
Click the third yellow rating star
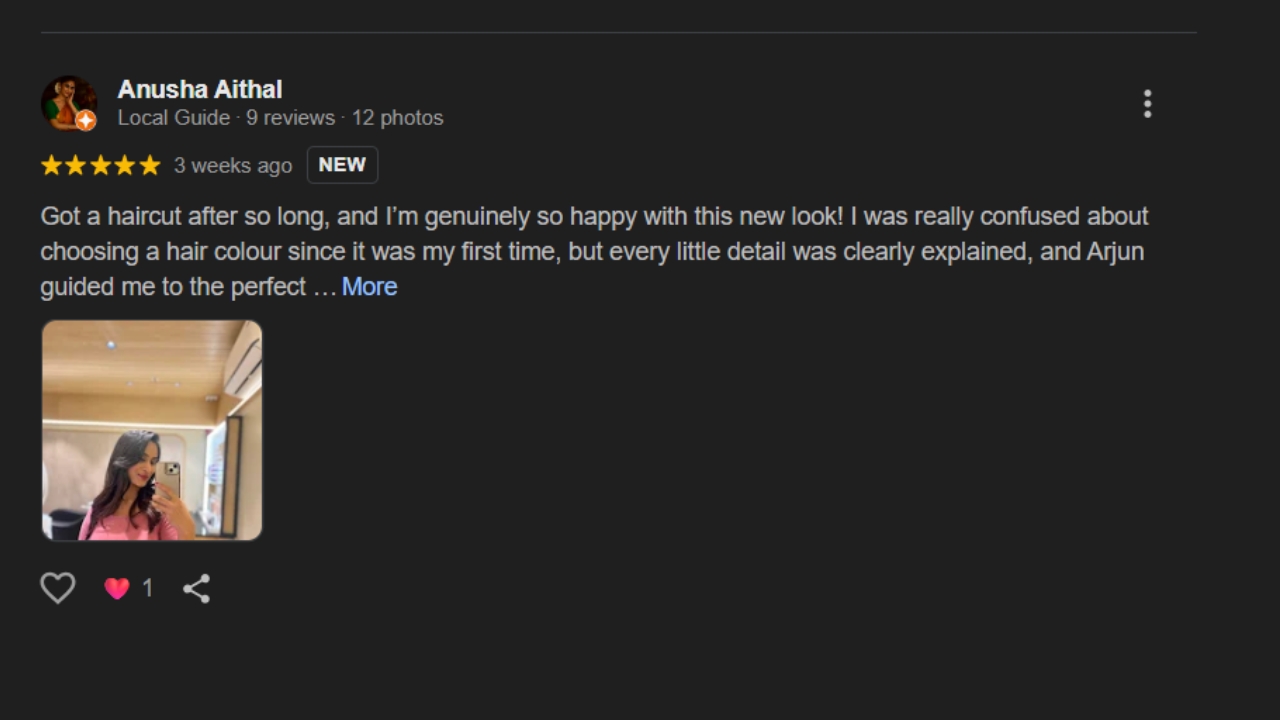[x=100, y=166]
